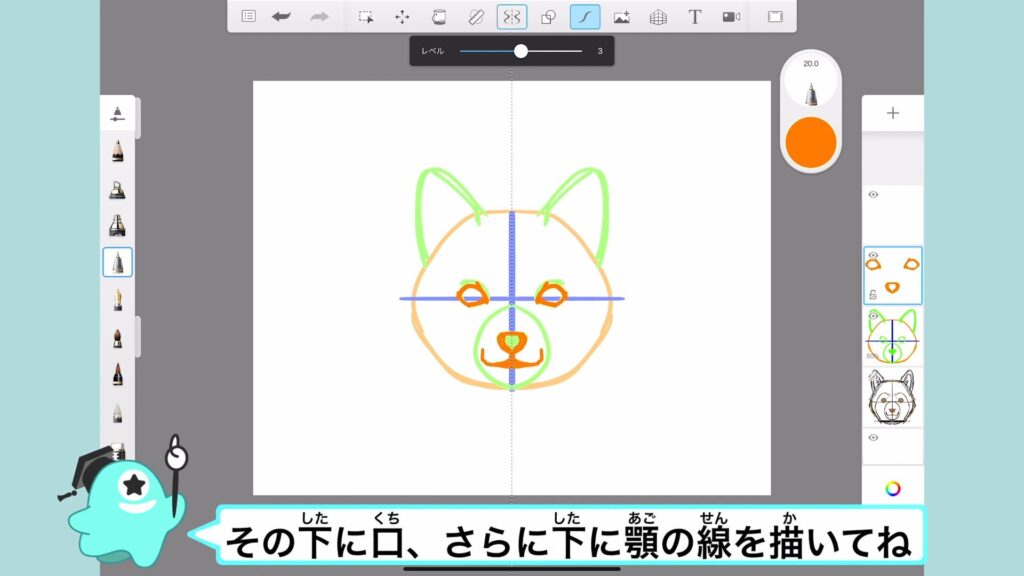The width and height of the screenshot is (1024, 576).
Task: Select the black dog sketch layer thumbnail
Action: point(893,396)
